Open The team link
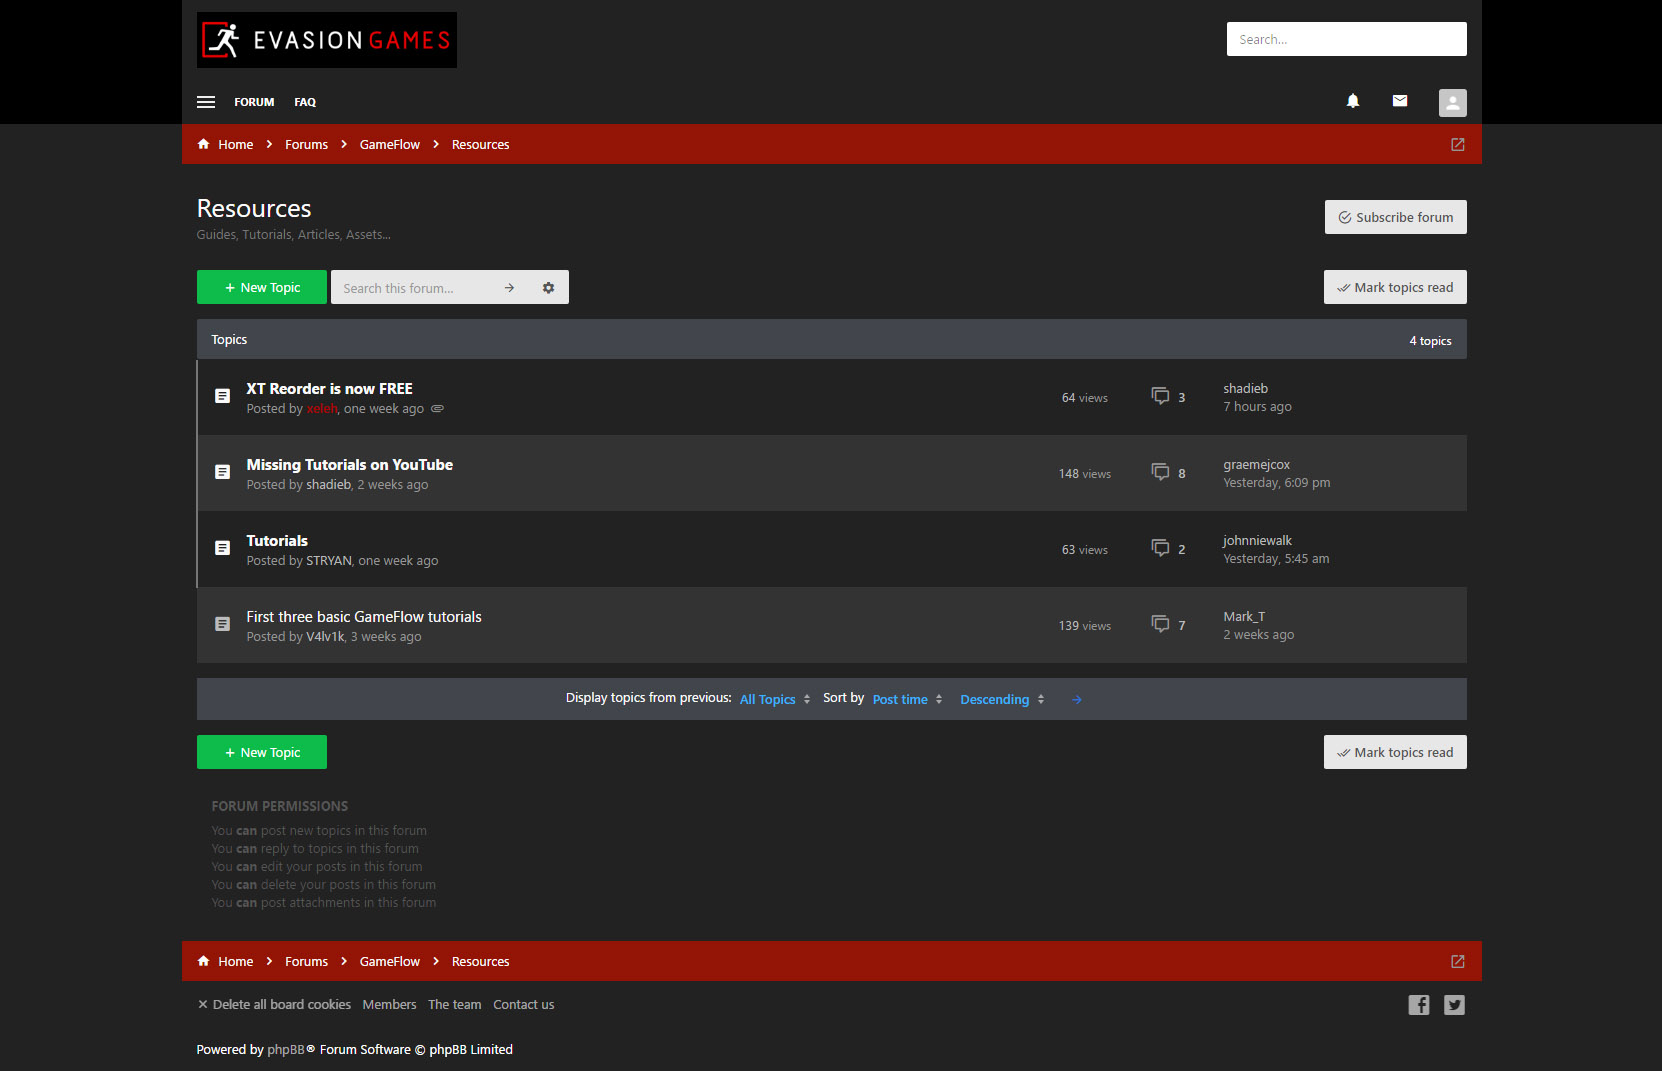 (x=454, y=1005)
